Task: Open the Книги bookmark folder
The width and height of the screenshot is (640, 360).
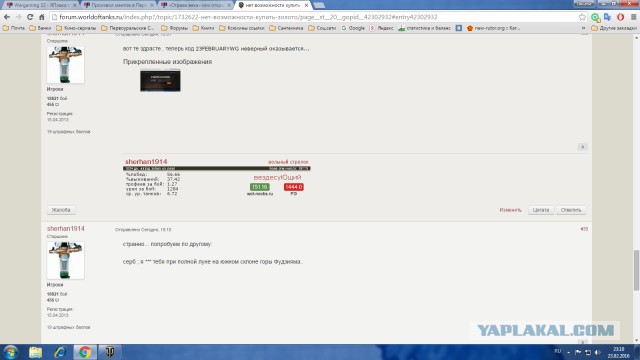Action: click(203, 28)
